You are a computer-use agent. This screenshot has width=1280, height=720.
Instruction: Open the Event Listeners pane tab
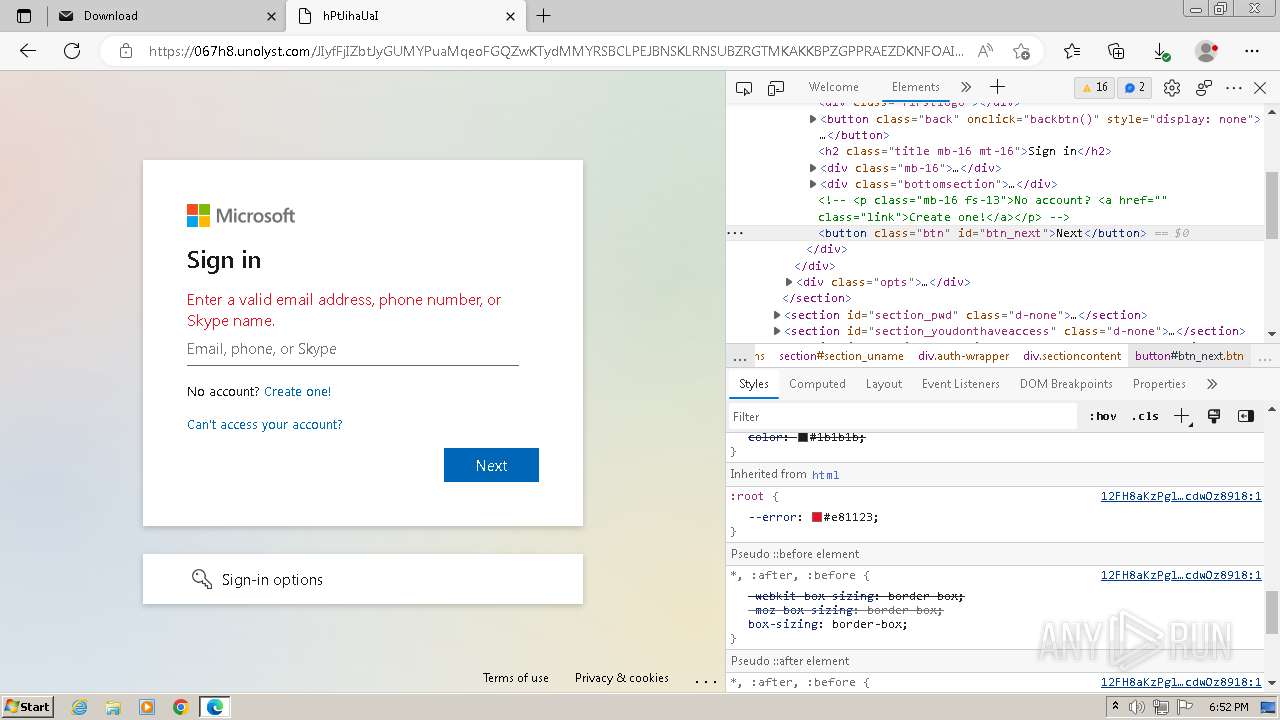[x=960, y=384]
